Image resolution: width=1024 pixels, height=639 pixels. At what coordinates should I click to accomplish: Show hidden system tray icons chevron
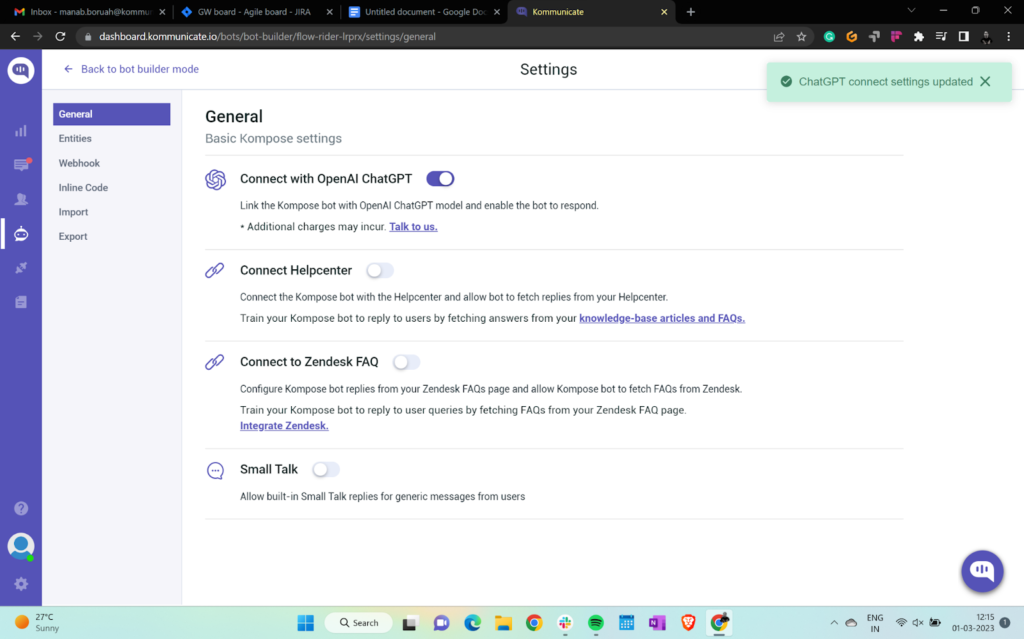click(x=834, y=623)
